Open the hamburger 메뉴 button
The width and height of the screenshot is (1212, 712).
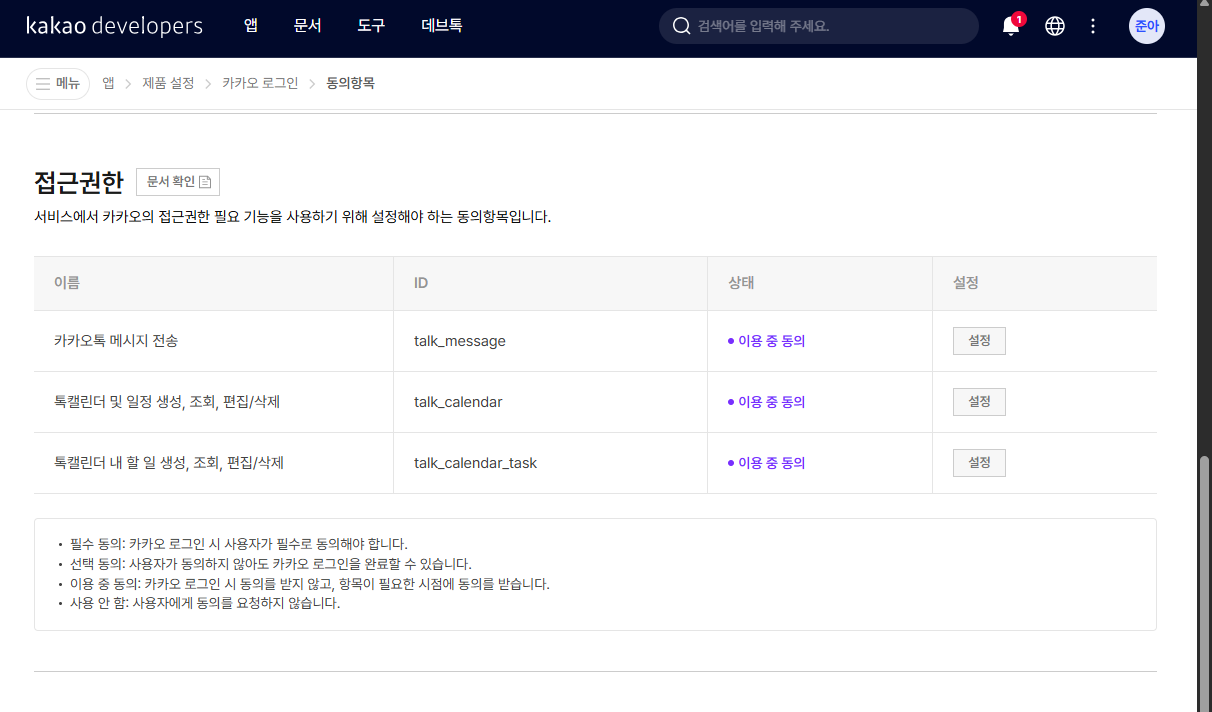pos(58,84)
